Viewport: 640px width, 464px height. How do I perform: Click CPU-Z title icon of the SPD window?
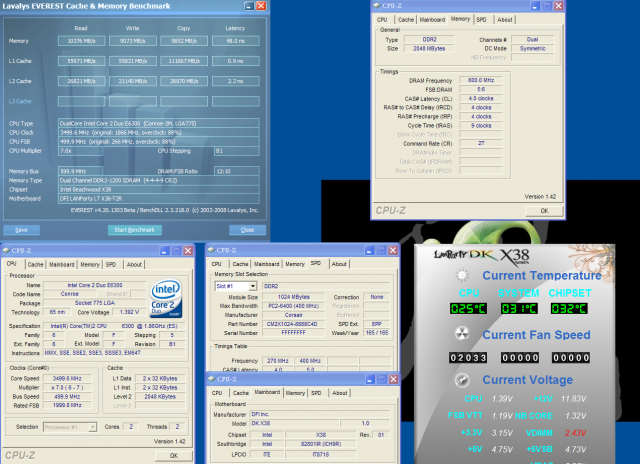click(x=211, y=250)
